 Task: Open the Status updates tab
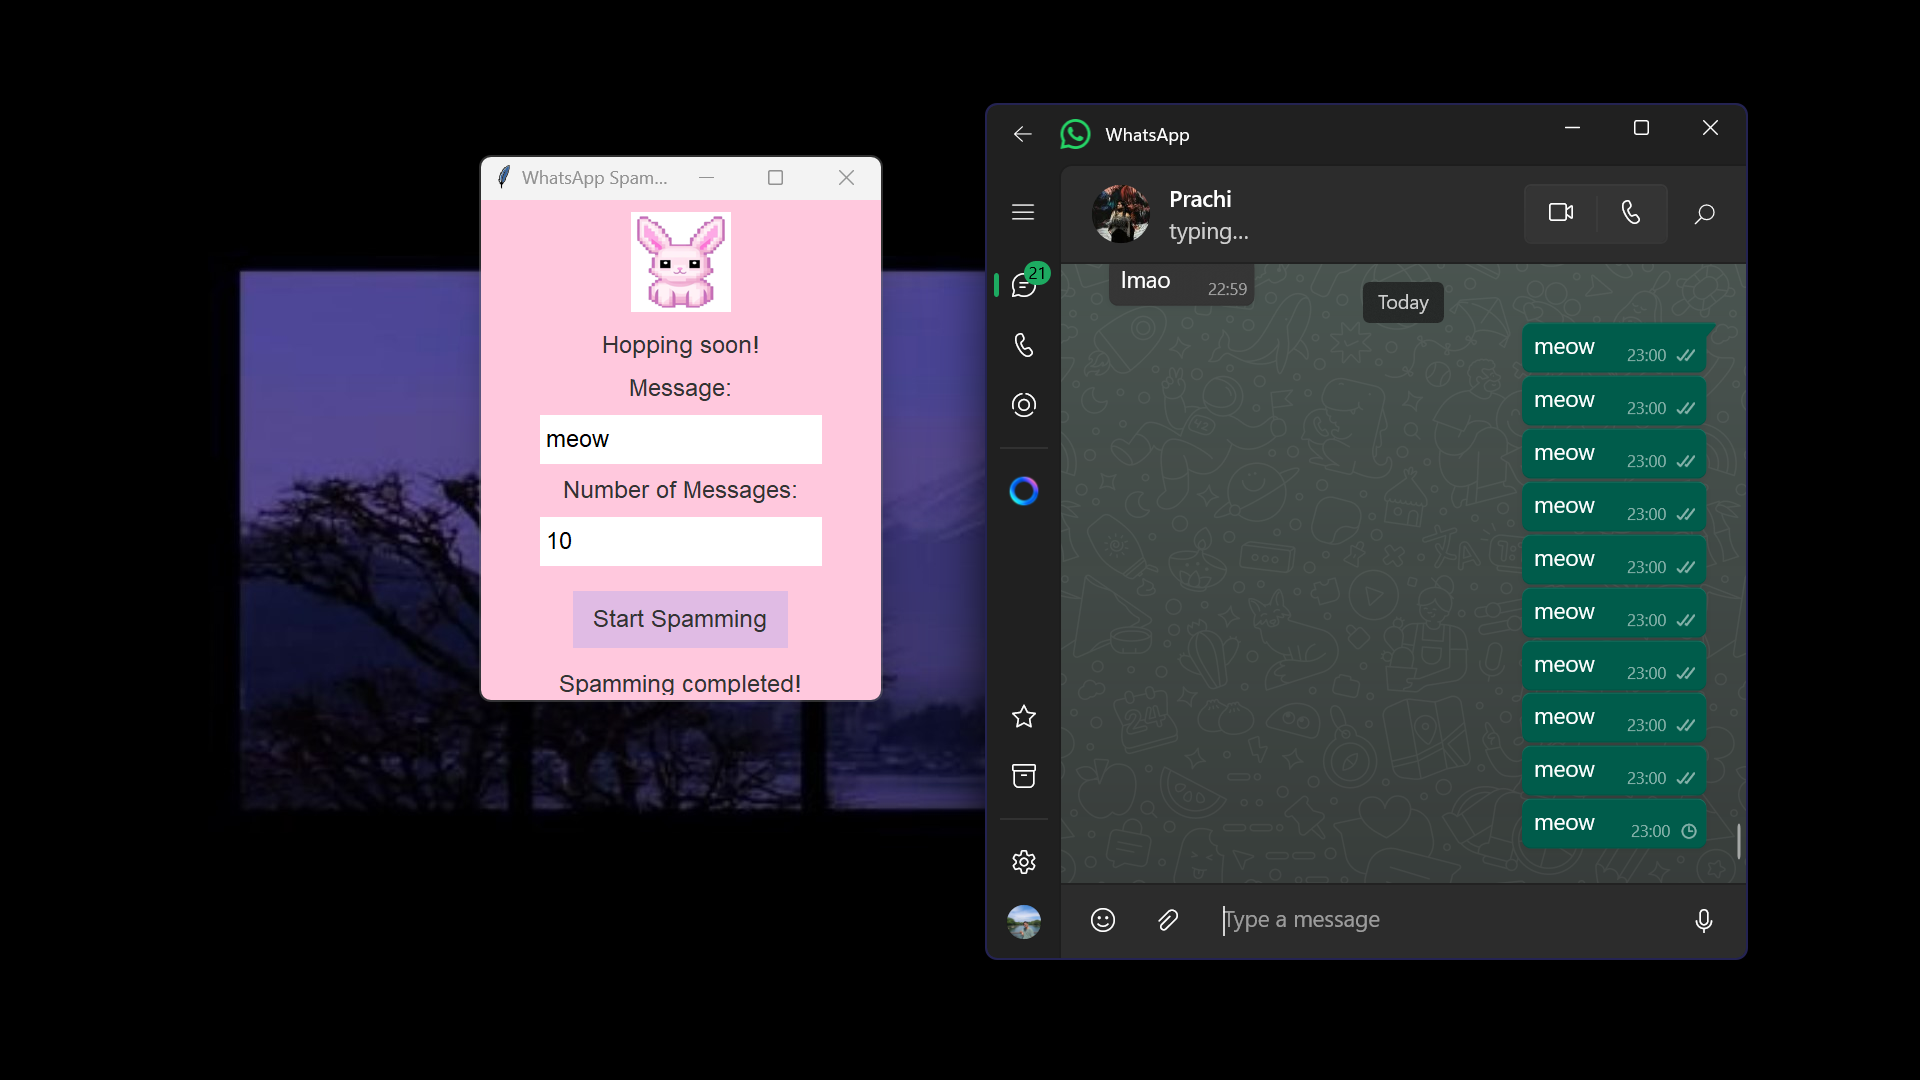1024,405
